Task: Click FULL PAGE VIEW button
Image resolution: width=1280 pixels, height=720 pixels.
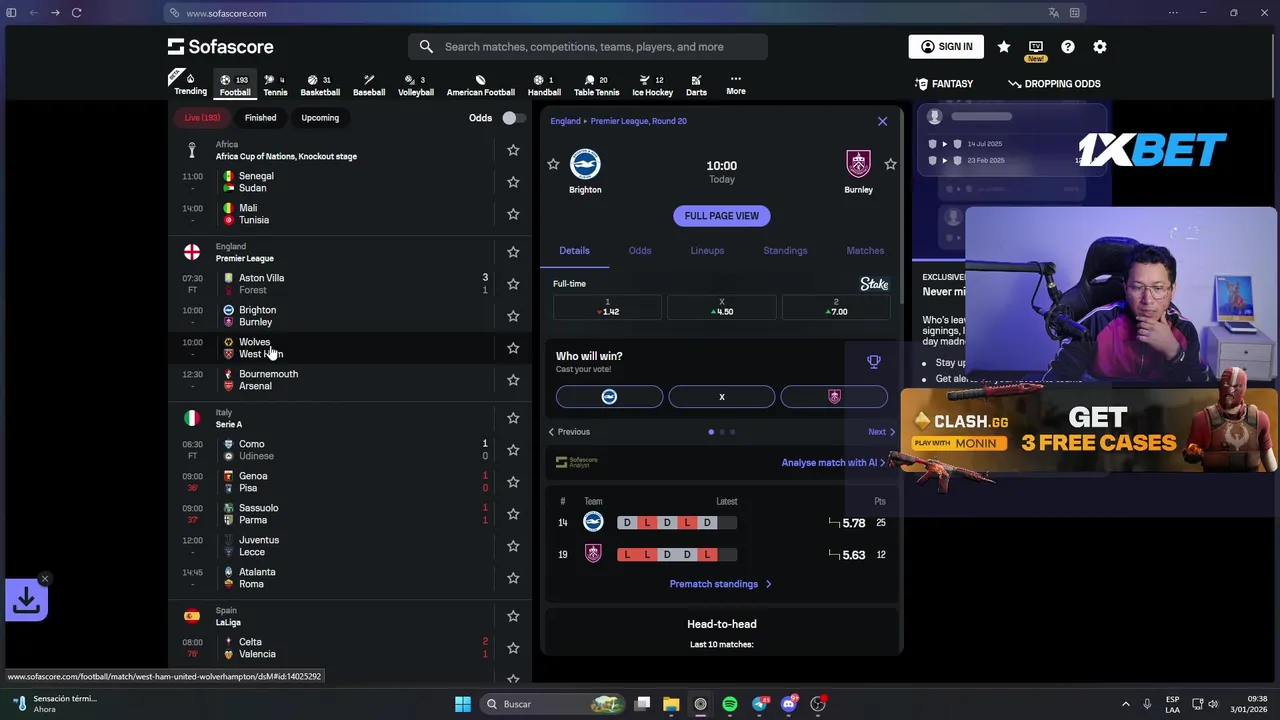Action: pyautogui.click(x=721, y=216)
